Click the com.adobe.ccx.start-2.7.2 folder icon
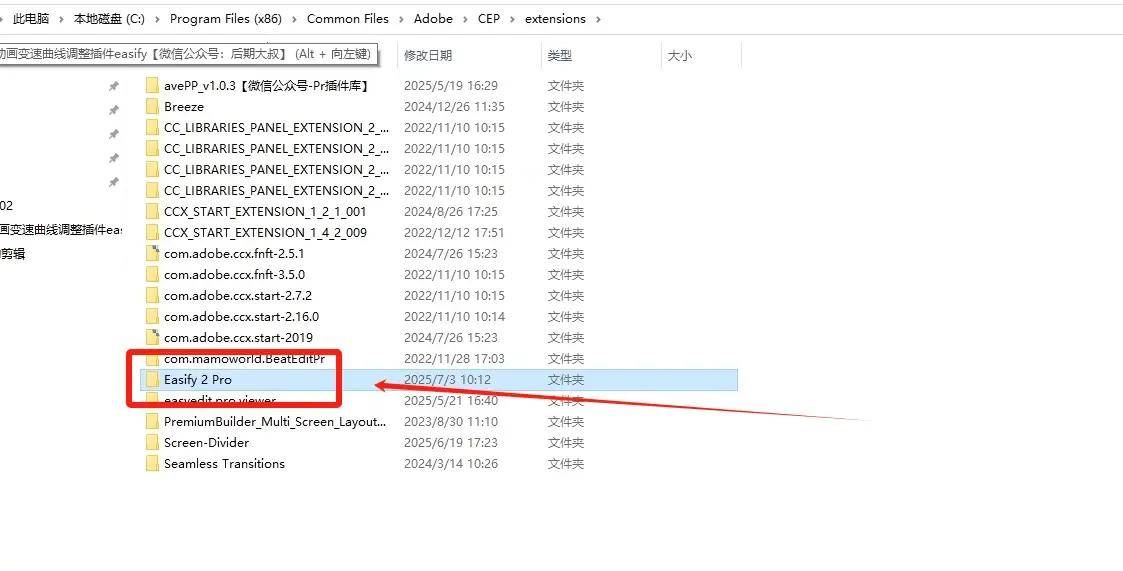The image size is (1123, 571). [152, 295]
